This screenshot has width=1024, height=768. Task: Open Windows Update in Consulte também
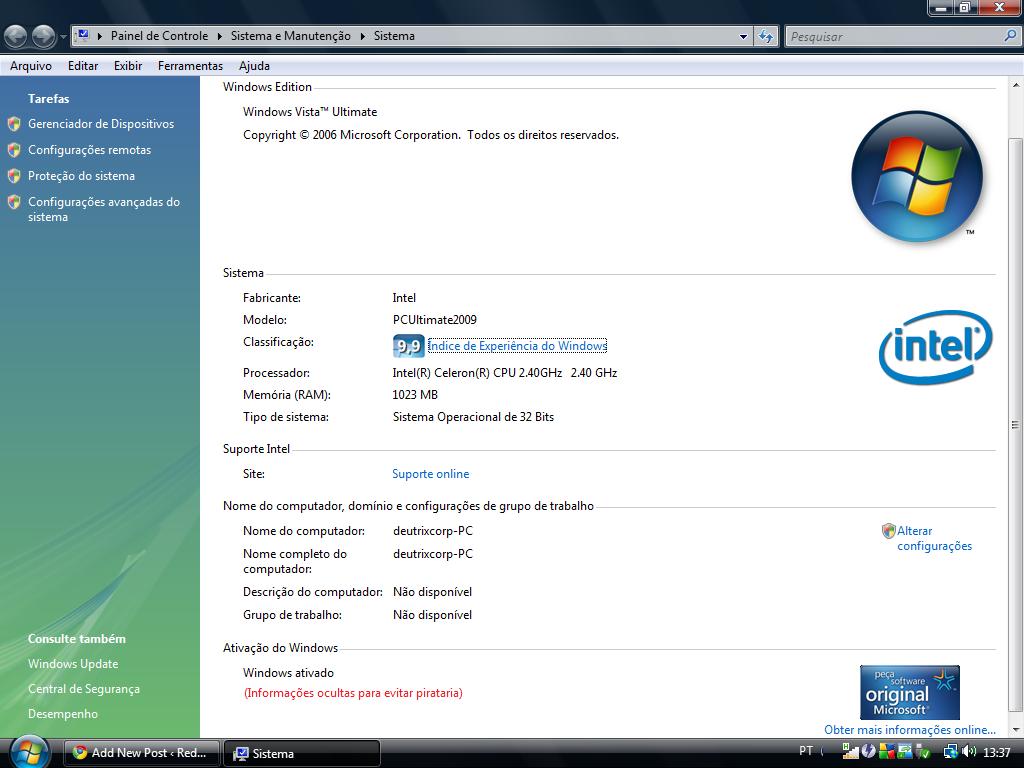pyautogui.click(x=73, y=664)
